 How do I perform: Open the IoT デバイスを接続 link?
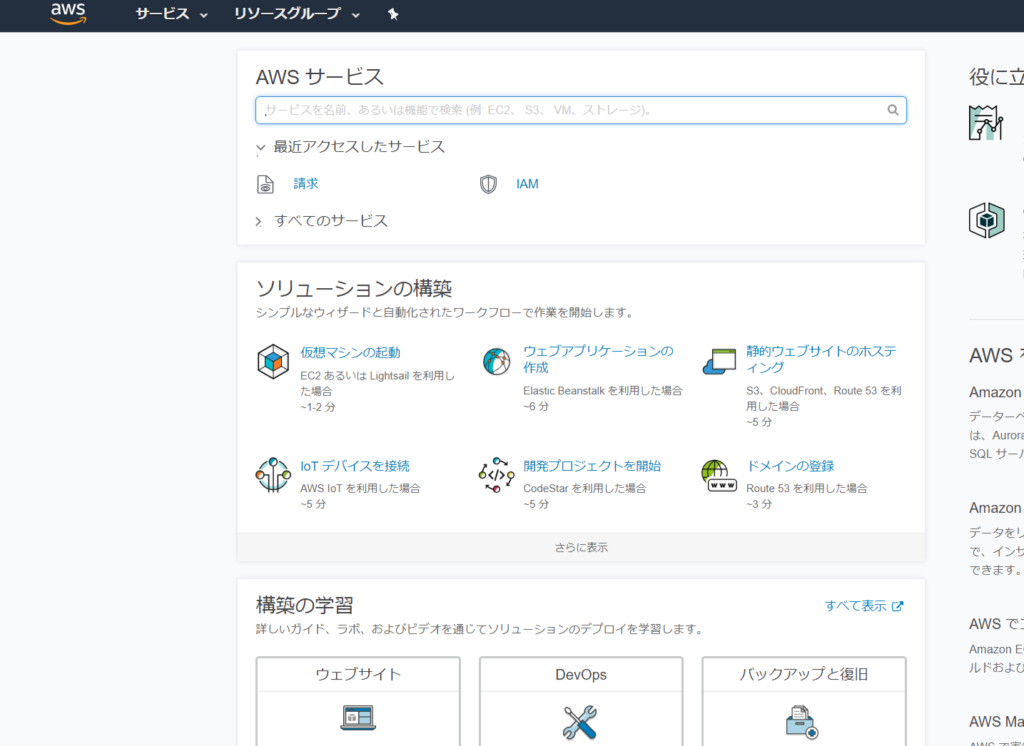click(355, 466)
